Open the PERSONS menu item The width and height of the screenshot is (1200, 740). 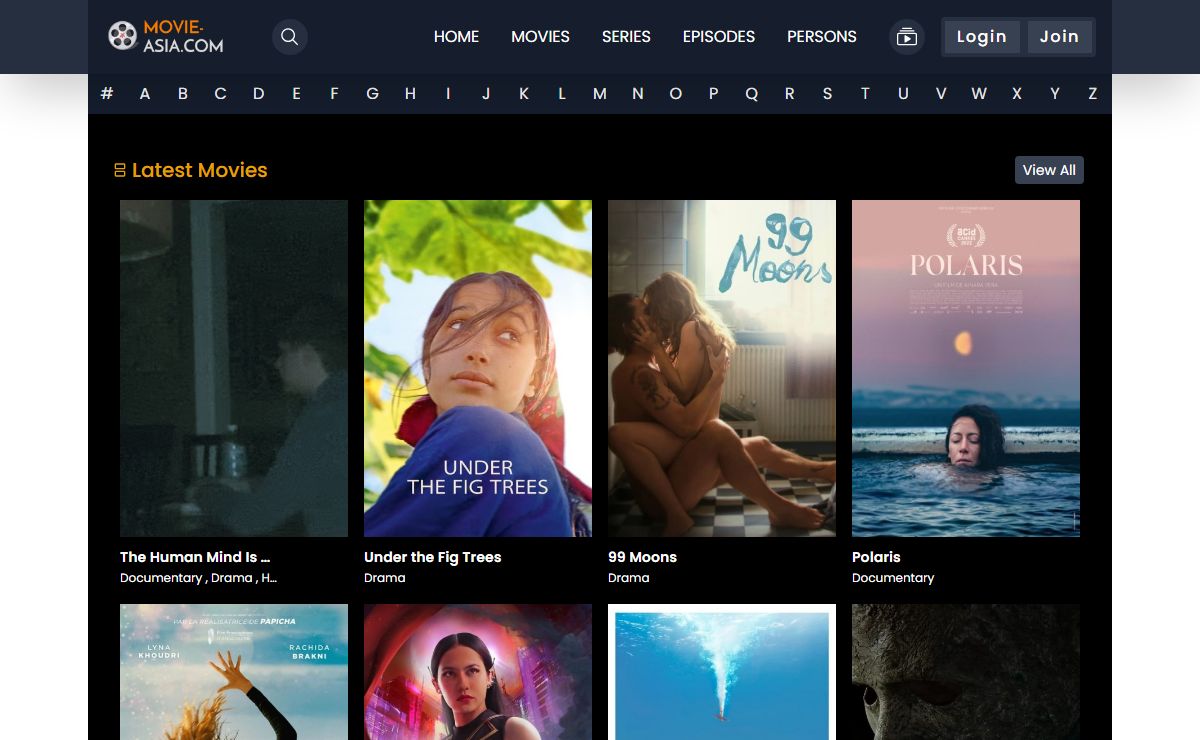821,37
